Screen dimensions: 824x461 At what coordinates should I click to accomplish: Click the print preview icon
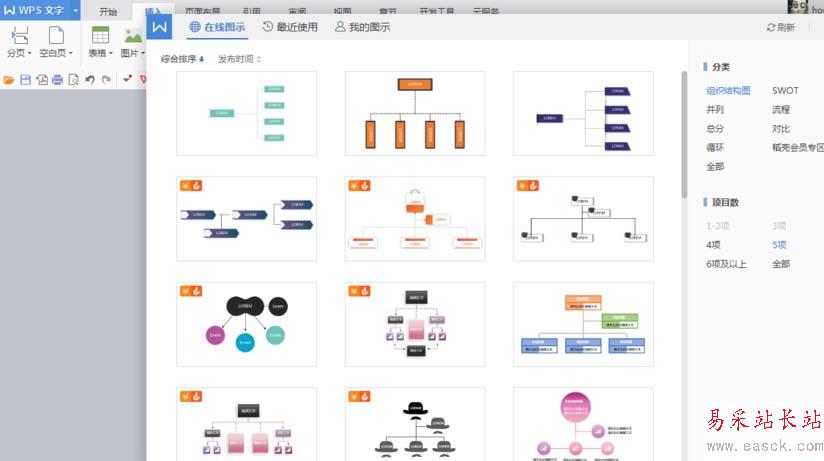coord(74,80)
